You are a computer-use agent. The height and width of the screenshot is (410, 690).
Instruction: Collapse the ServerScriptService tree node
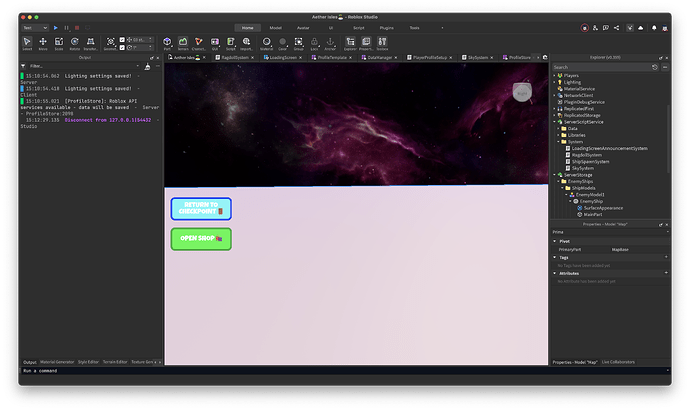click(x=555, y=122)
